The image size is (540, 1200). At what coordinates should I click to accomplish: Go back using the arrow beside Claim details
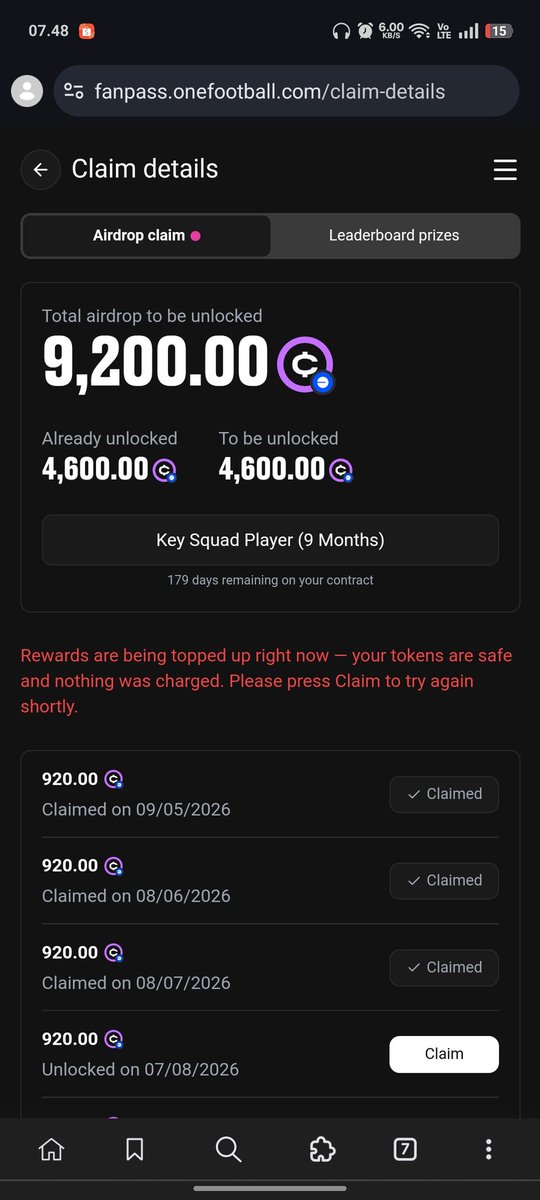tap(40, 170)
